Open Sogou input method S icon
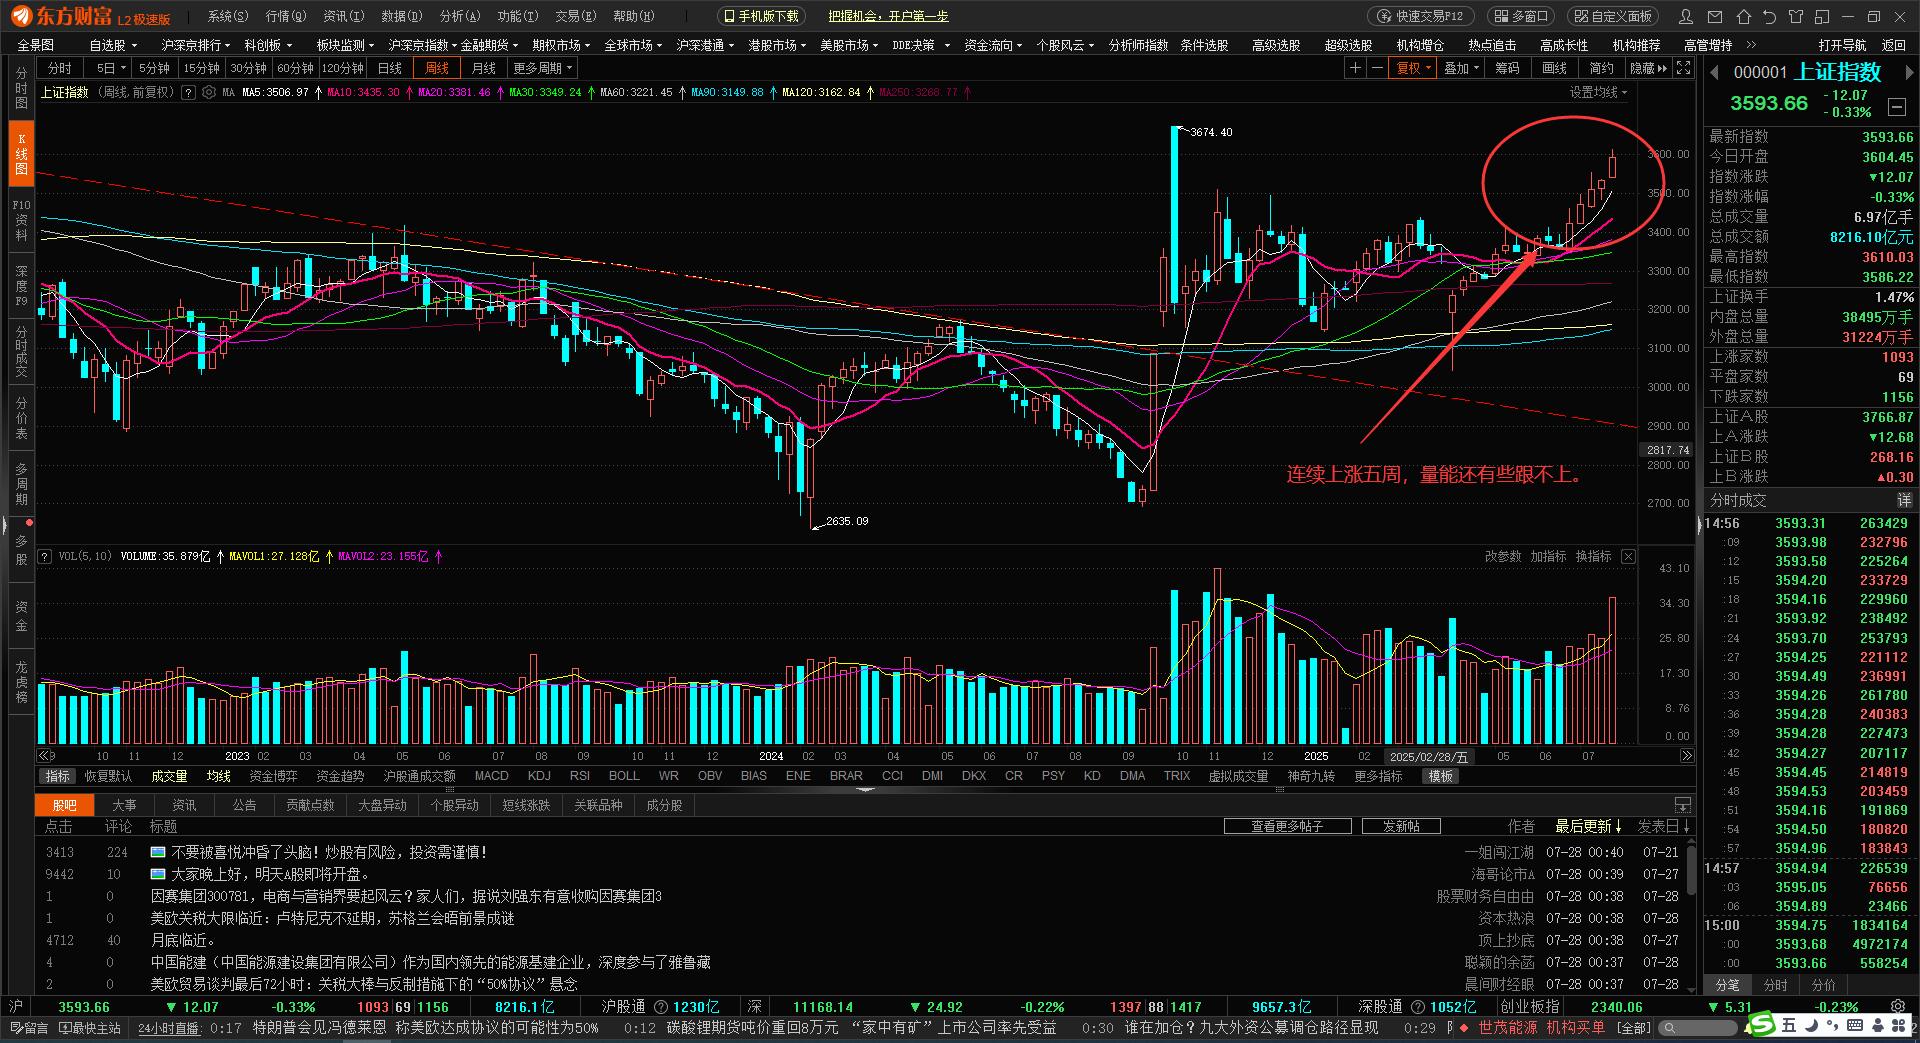The width and height of the screenshot is (1920, 1043). [1762, 1024]
